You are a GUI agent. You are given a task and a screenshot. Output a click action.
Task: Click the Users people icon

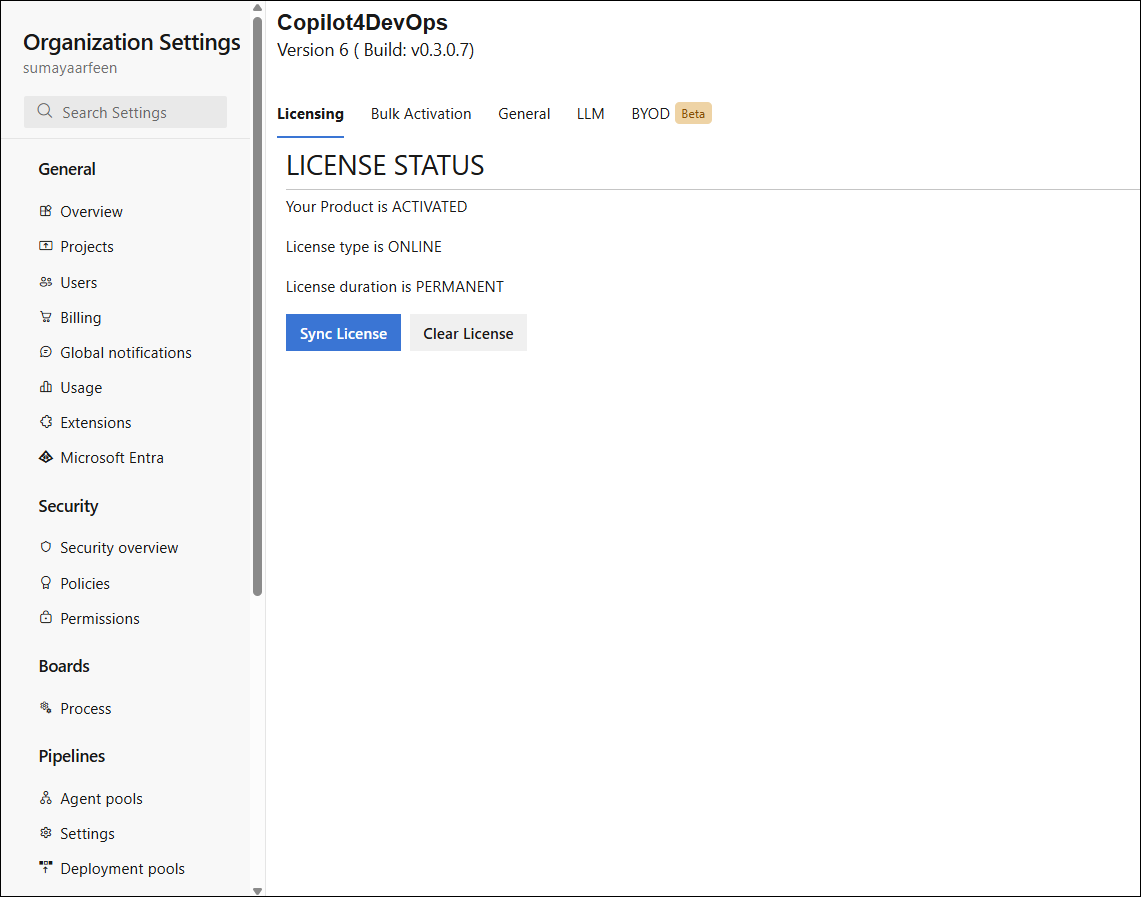coord(46,282)
